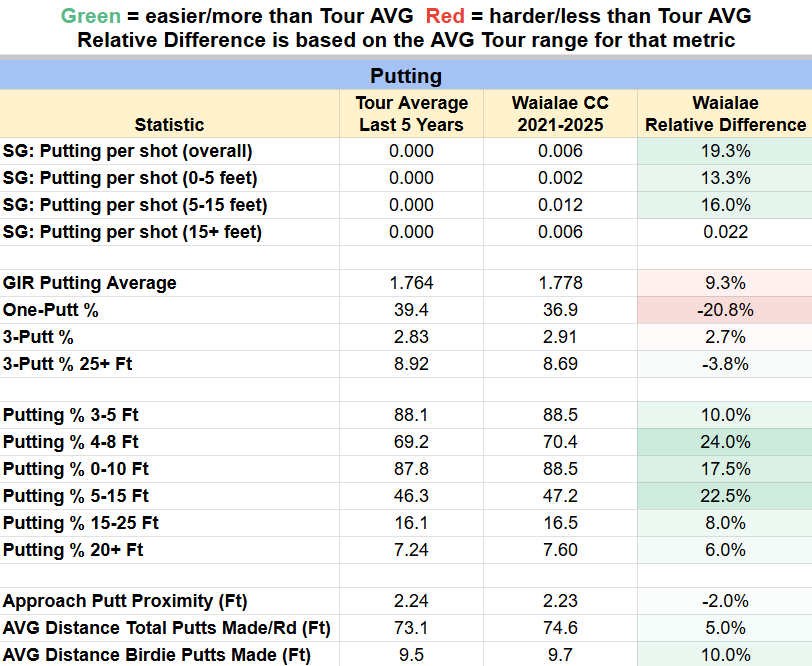Click the Tour Average Last 5 Years header
This screenshot has width=812, height=666.
click(411, 114)
